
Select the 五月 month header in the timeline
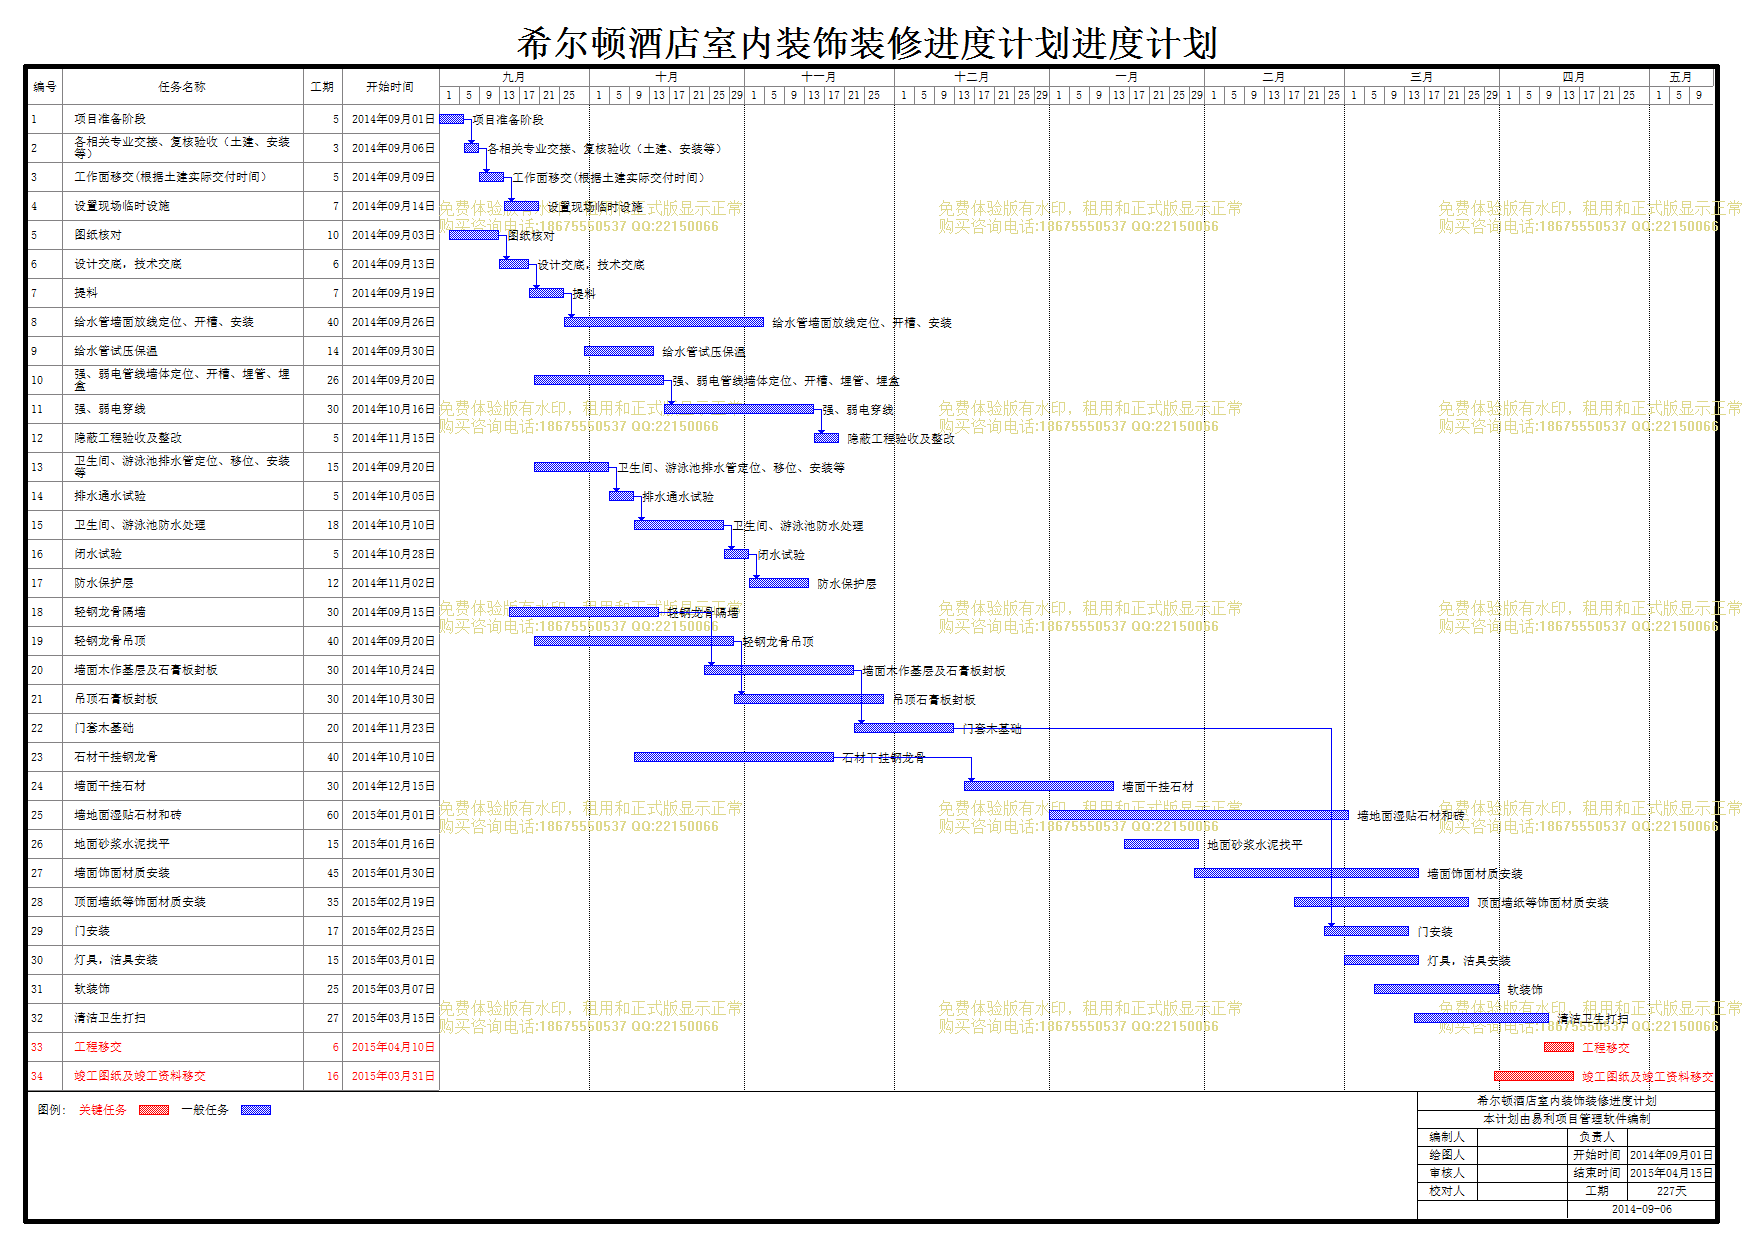click(1681, 77)
